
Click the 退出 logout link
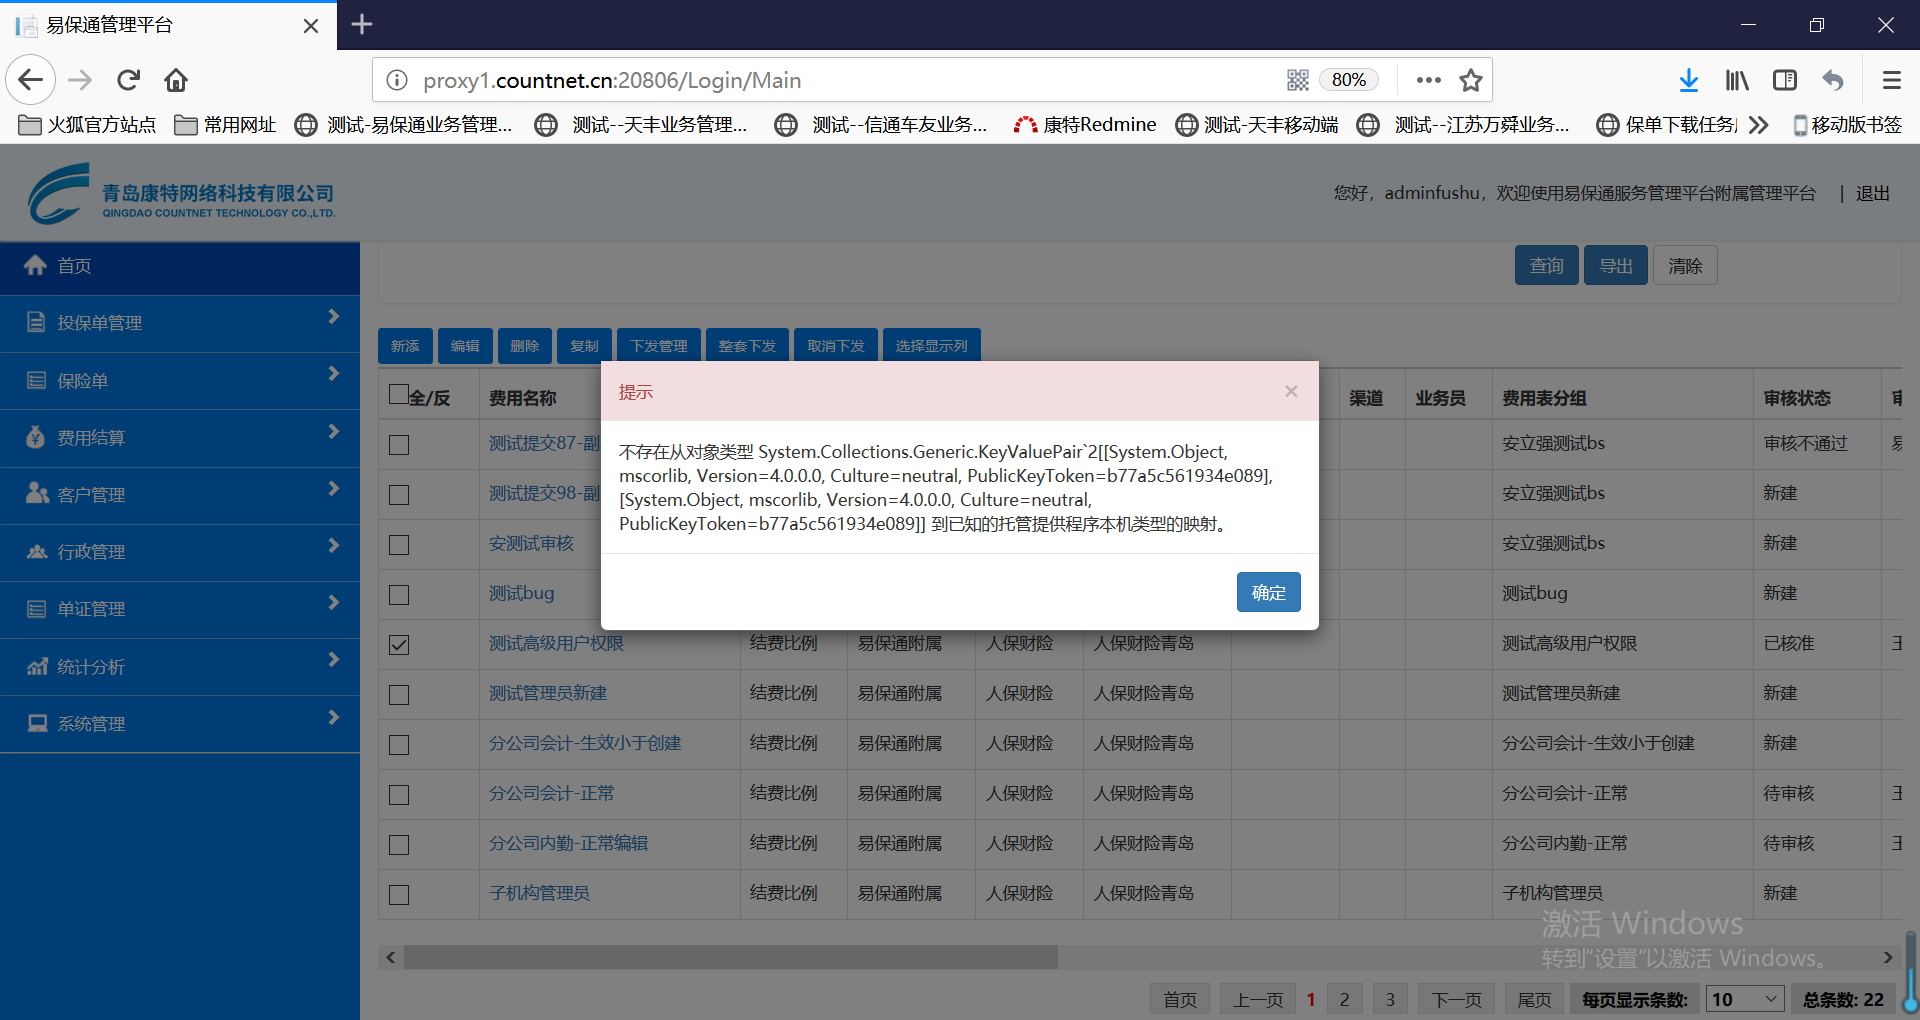(x=1872, y=194)
